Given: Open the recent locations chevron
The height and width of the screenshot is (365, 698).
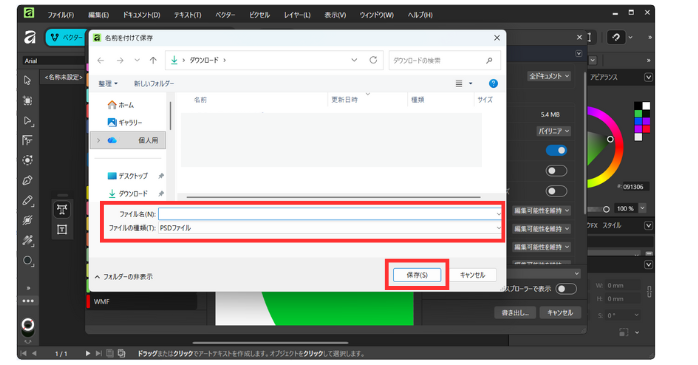Looking at the screenshot, I should [137, 60].
